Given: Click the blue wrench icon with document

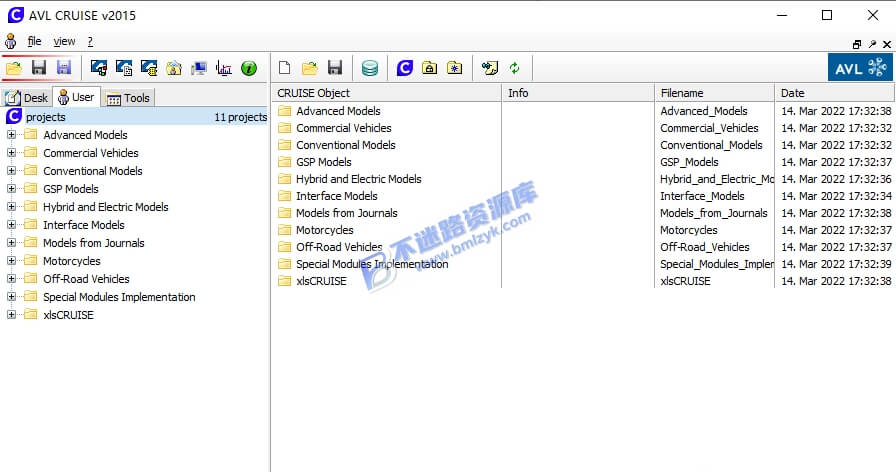Looking at the screenshot, I should [124, 68].
